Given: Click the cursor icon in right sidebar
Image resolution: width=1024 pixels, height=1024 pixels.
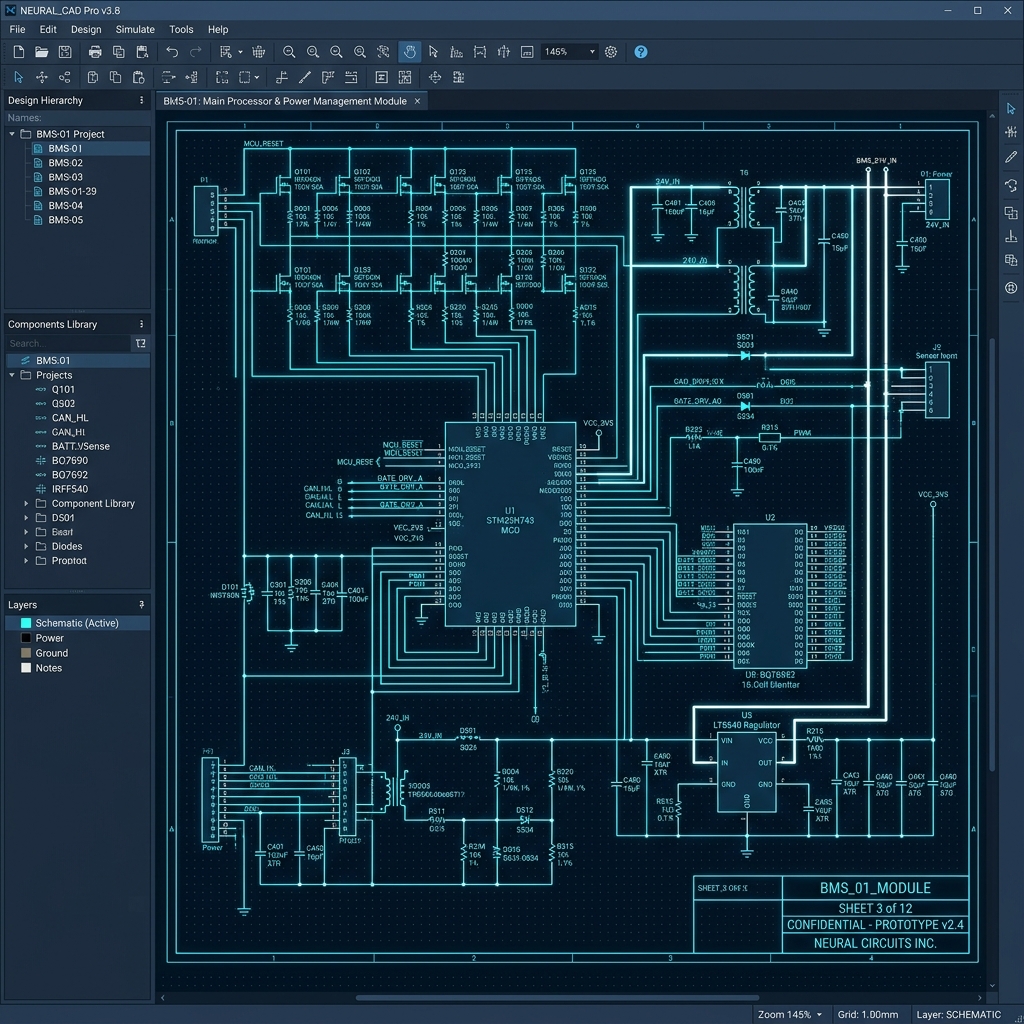Looking at the screenshot, I should (1011, 108).
